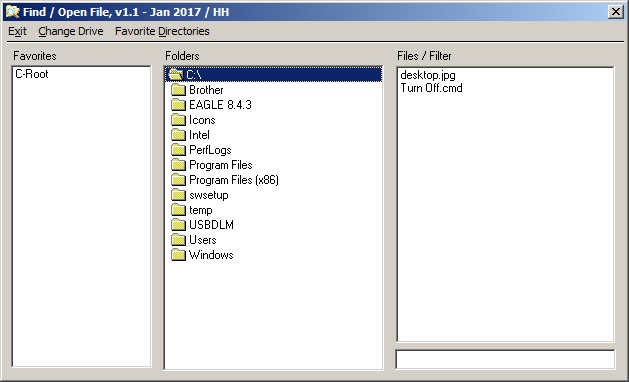The width and height of the screenshot is (629, 382).
Task: Click the USBDLM folder icon
Action: coord(178,225)
